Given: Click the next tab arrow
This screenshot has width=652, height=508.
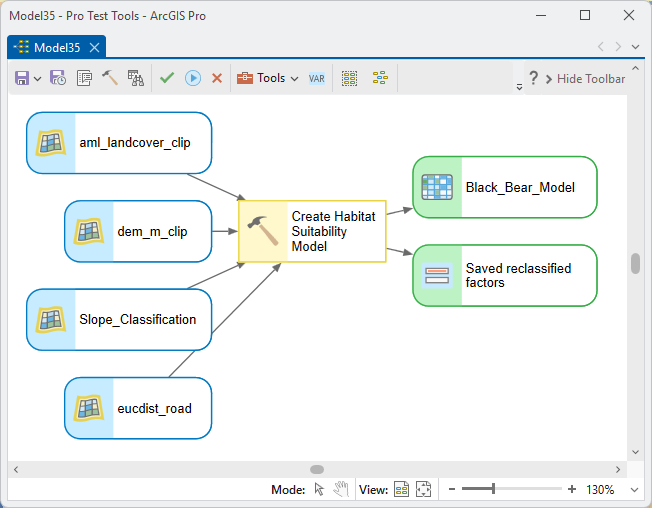Looking at the screenshot, I should pyautogui.click(x=618, y=47).
